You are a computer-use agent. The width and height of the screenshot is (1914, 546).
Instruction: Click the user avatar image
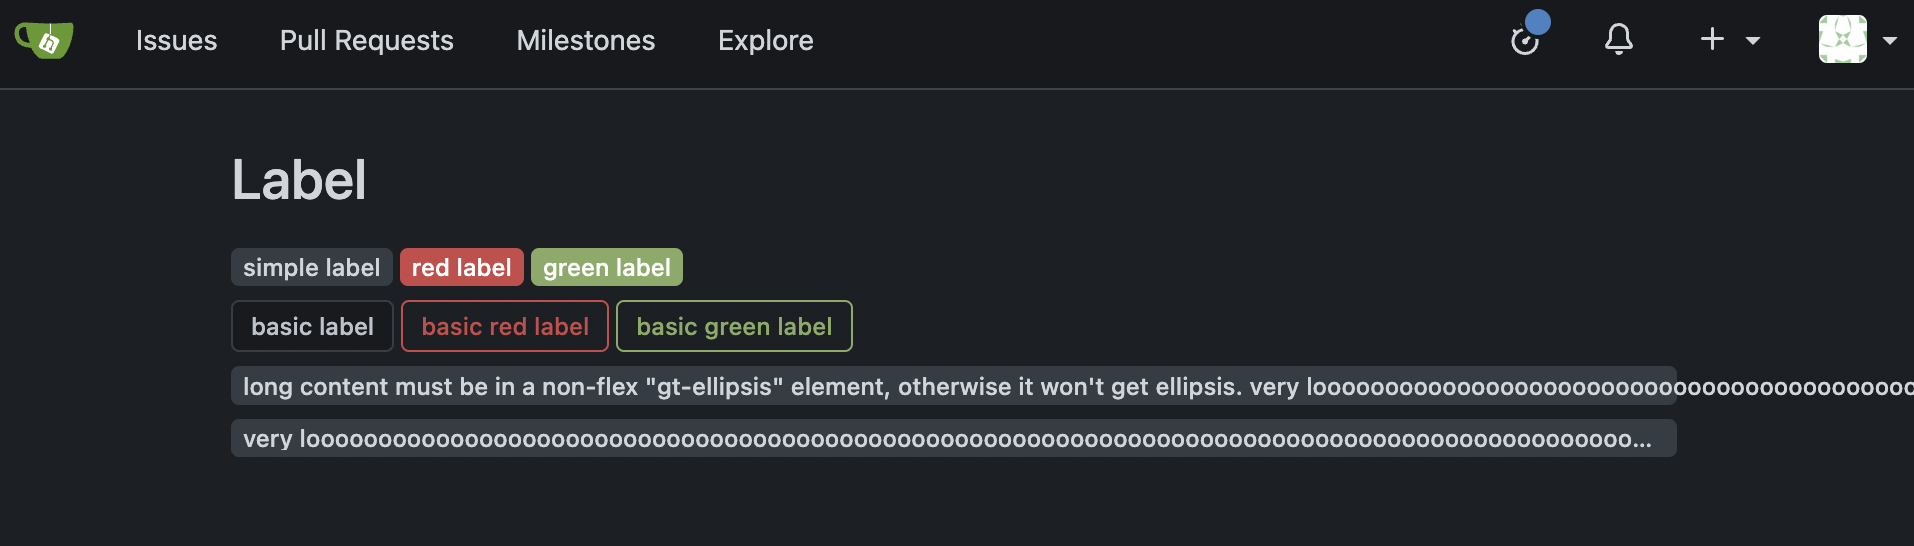(1843, 40)
